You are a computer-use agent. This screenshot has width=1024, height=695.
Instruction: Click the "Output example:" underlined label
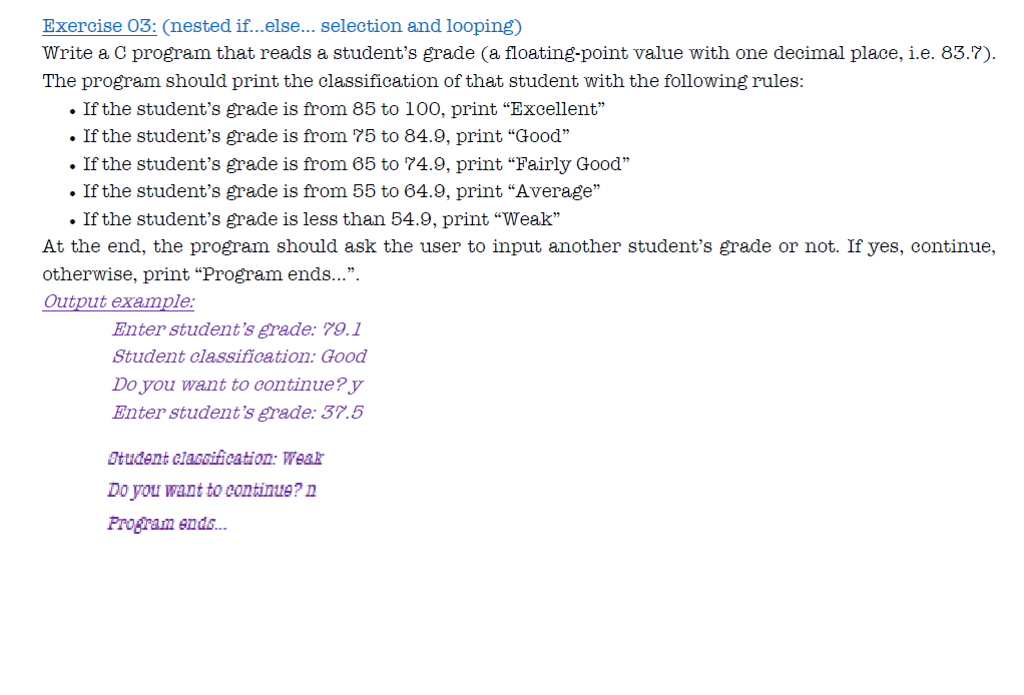tap(119, 301)
